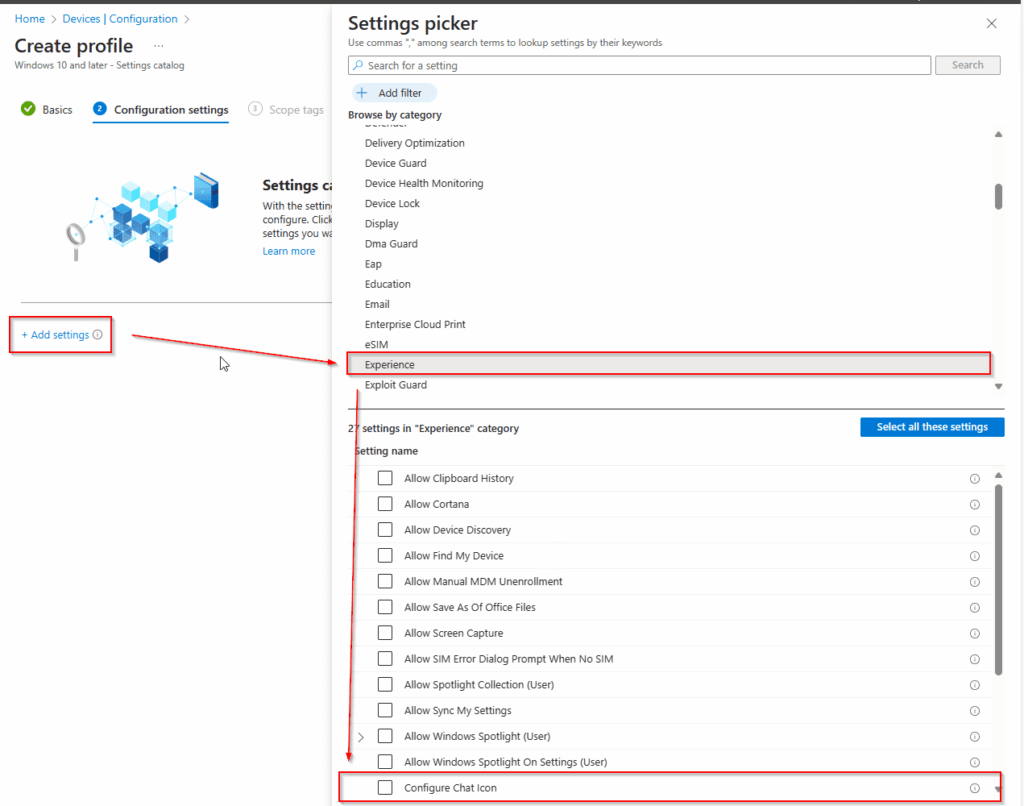Expand the Allow Windows Spotlight (User) setting
This screenshot has height=806, width=1024.
tap(363, 736)
